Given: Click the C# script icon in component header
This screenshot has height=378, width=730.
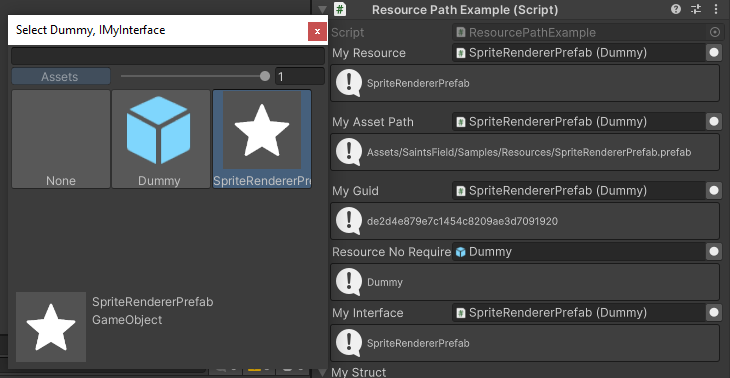Looking at the screenshot, I should click(x=340, y=9).
